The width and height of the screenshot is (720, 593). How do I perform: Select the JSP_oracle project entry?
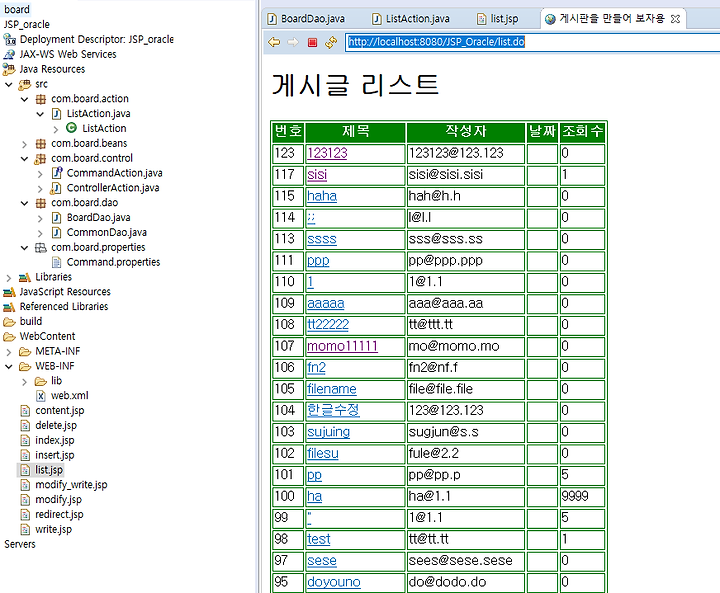(x=27, y=24)
